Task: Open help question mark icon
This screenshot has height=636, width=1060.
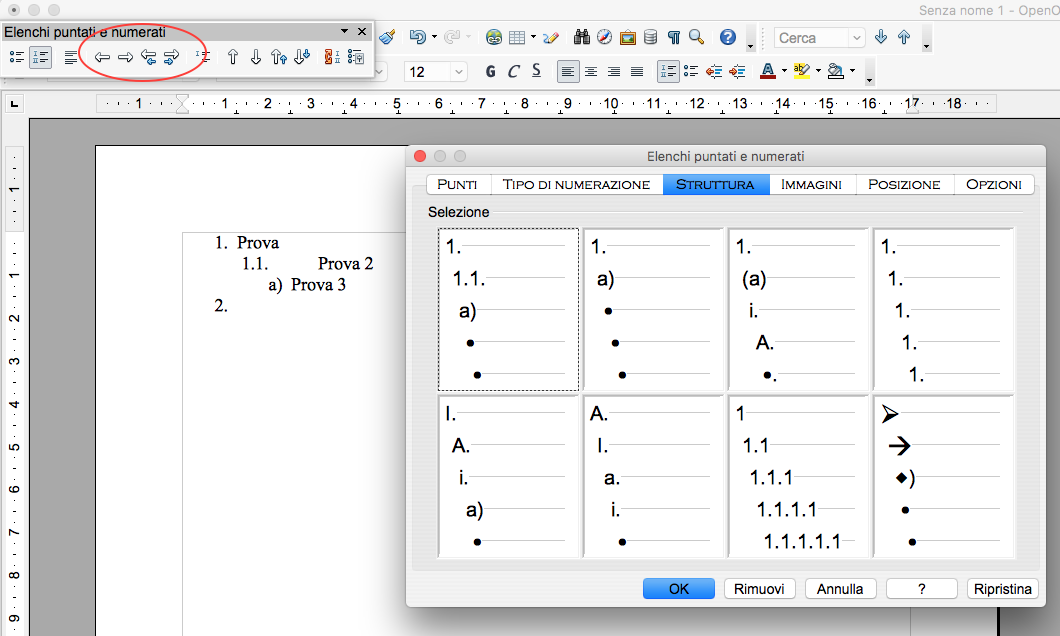Action: [x=727, y=37]
